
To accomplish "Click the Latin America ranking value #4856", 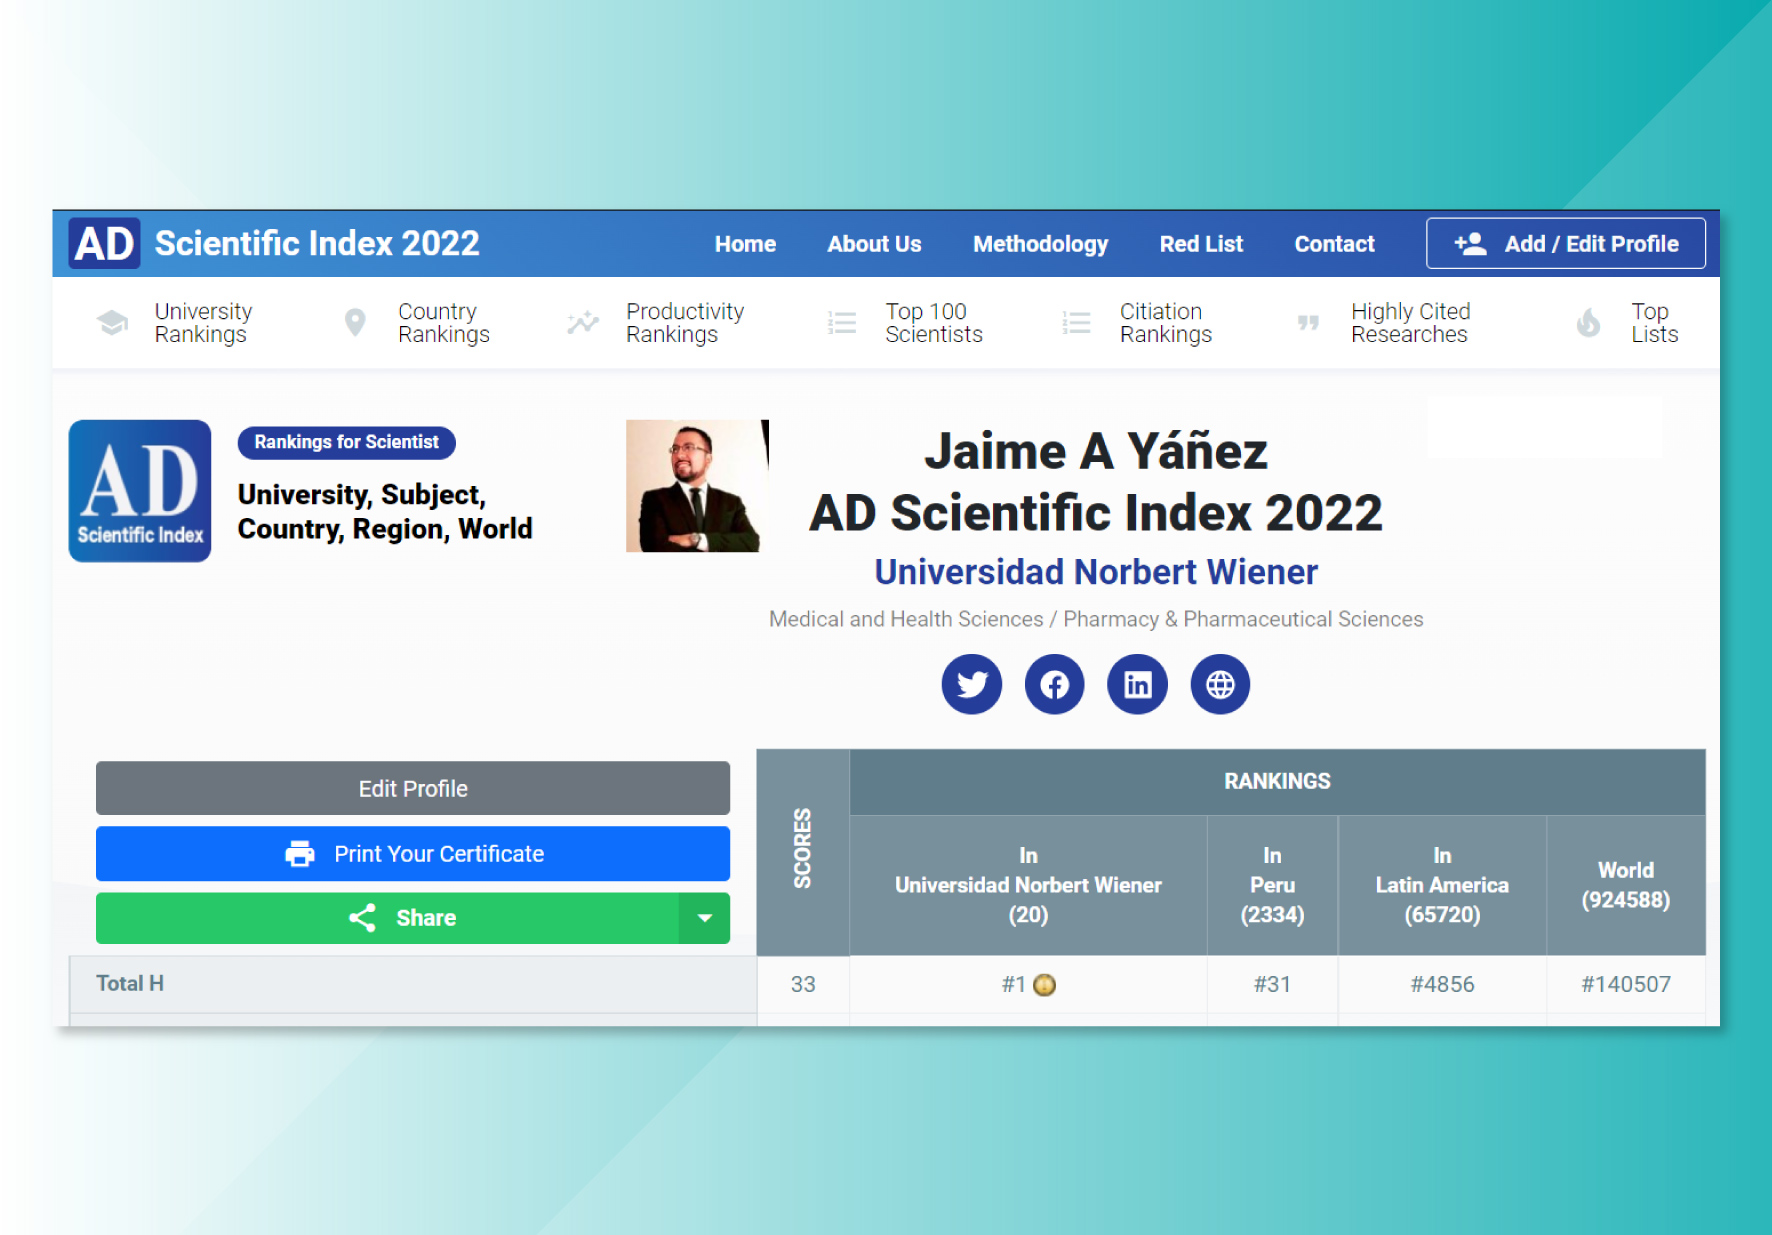I will pyautogui.click(x=1442, y=985).
